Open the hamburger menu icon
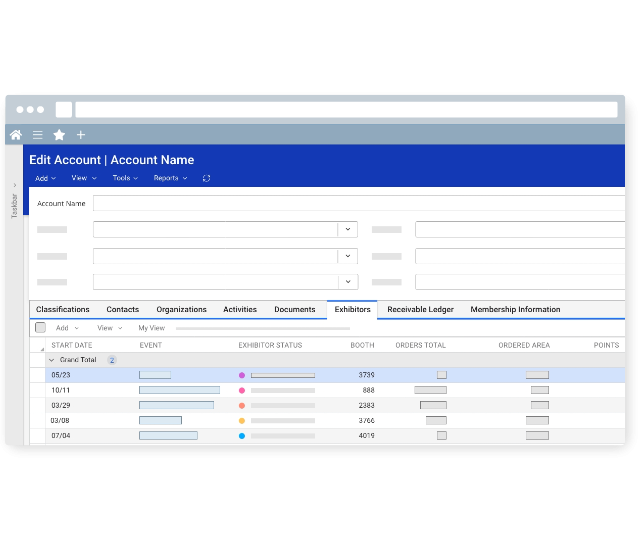 click(x=38, y=135)
